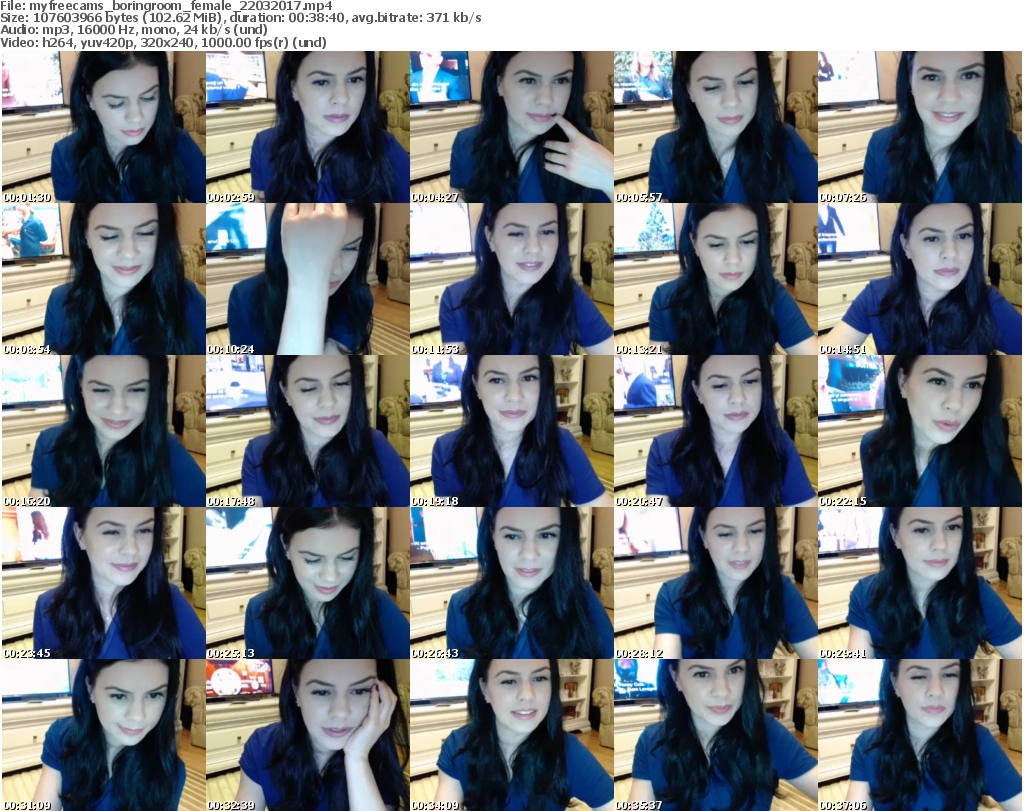
Task: Select the "avg.bitrate: 371 kb/s" text
Action: (x=417, y=18)
